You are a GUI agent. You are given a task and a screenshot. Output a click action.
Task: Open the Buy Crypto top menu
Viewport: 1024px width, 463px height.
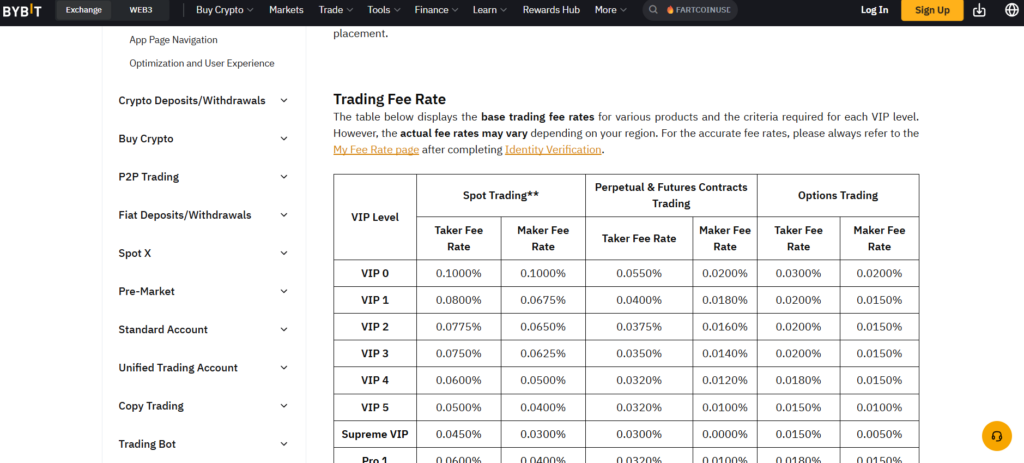[x=224, y=10]
